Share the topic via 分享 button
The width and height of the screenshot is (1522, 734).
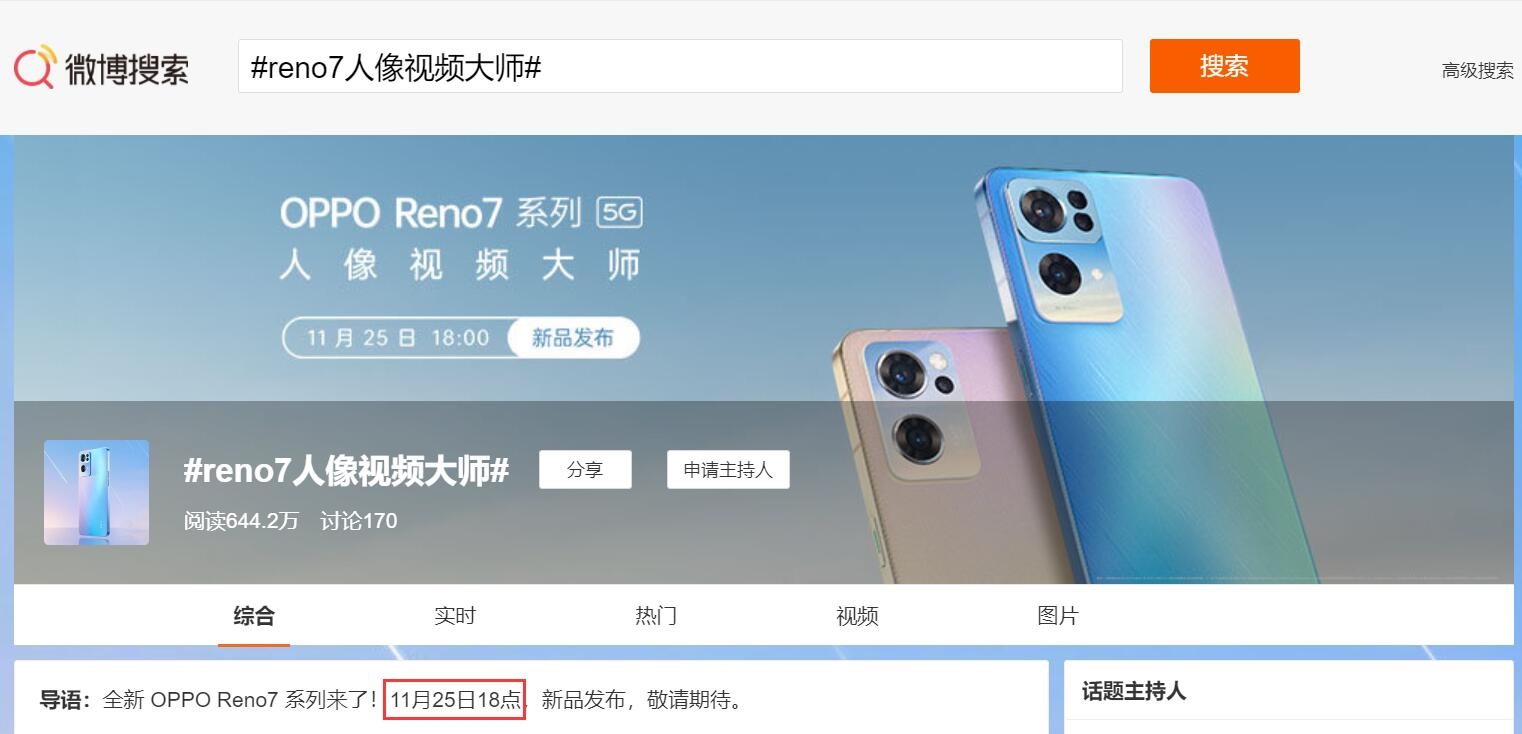[585, 470]
